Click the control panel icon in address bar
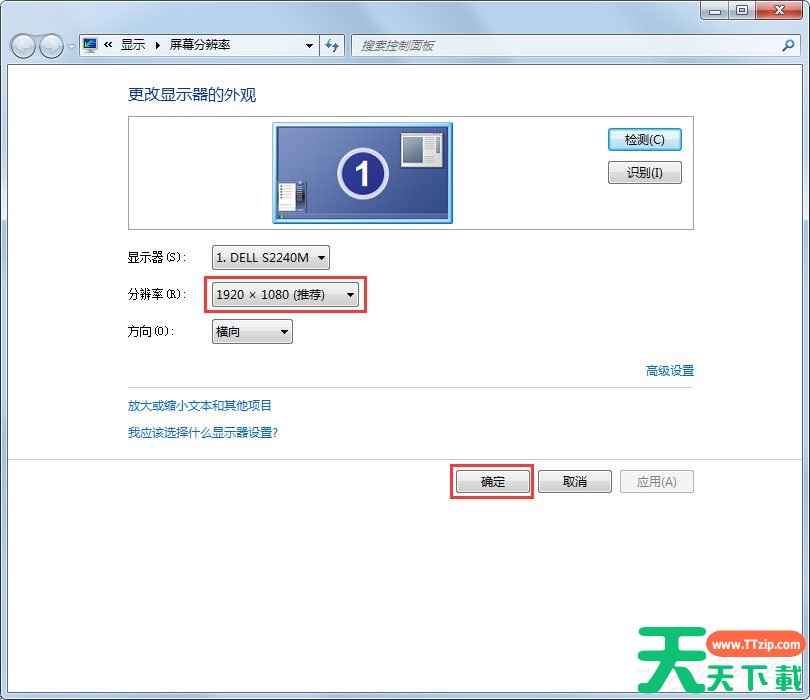The width and height of the screenshot is (810, 700). click(90, 45)
